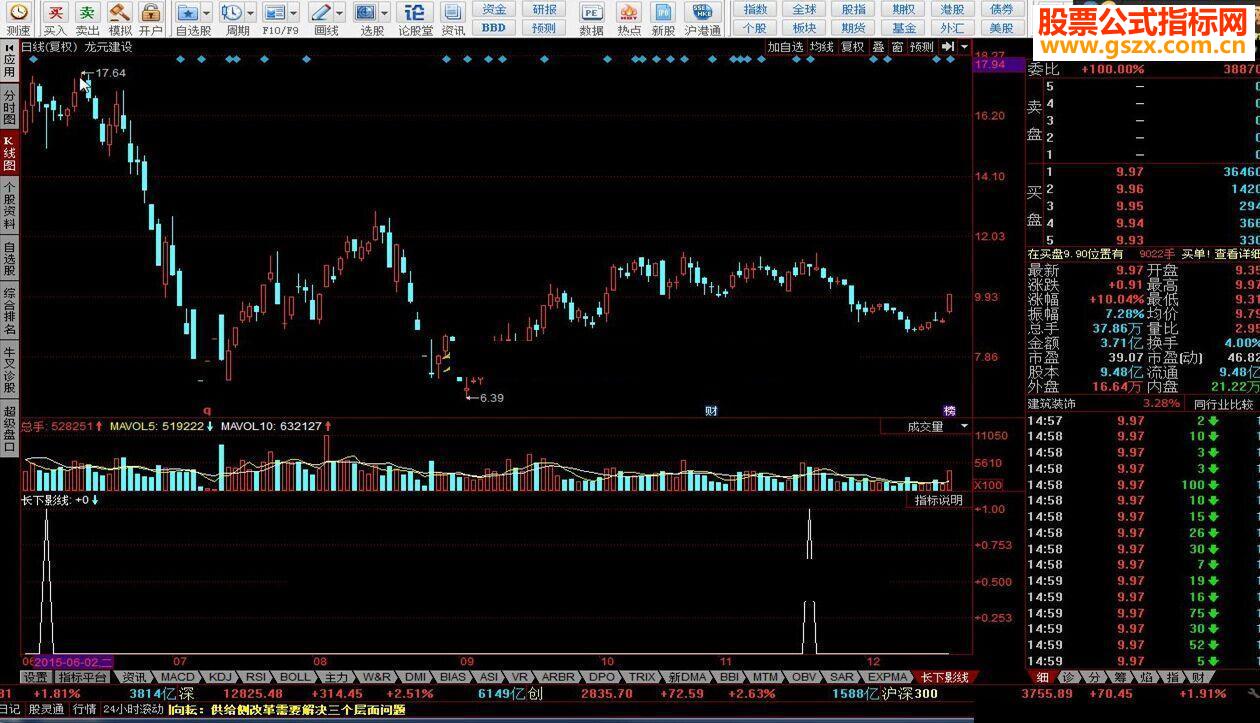Open the 个股资料 sidebar tab
The width and height of the screenshot is (1260, 723).
pos(9,205)
